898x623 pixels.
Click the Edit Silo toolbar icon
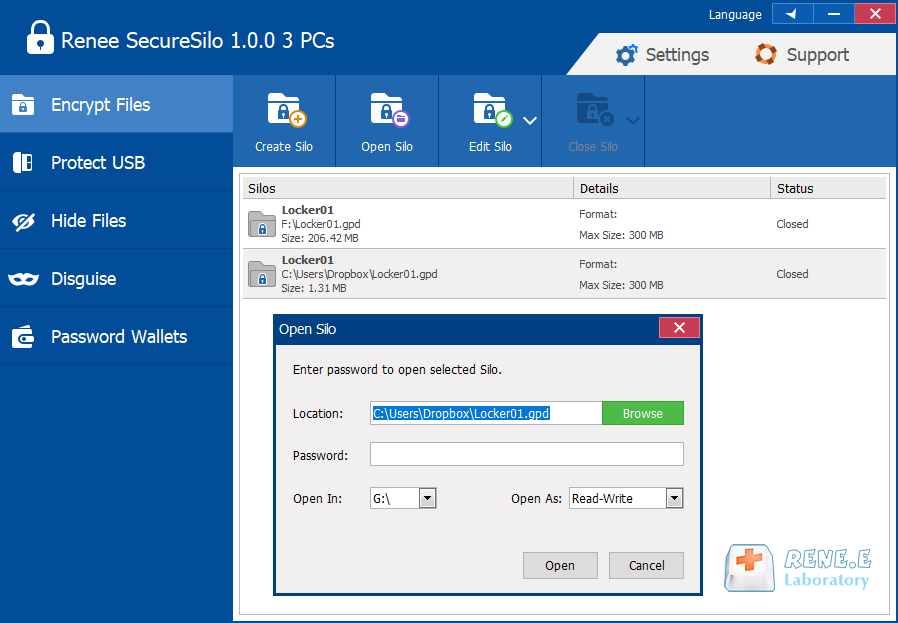tap(491, 110)
